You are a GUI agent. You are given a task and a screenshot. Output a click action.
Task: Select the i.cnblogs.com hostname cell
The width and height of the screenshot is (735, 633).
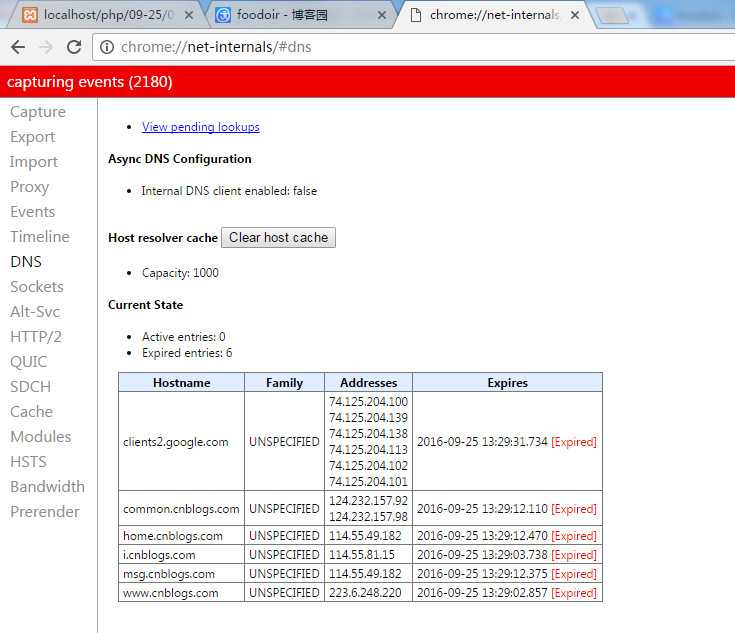[x=181, y=555]
